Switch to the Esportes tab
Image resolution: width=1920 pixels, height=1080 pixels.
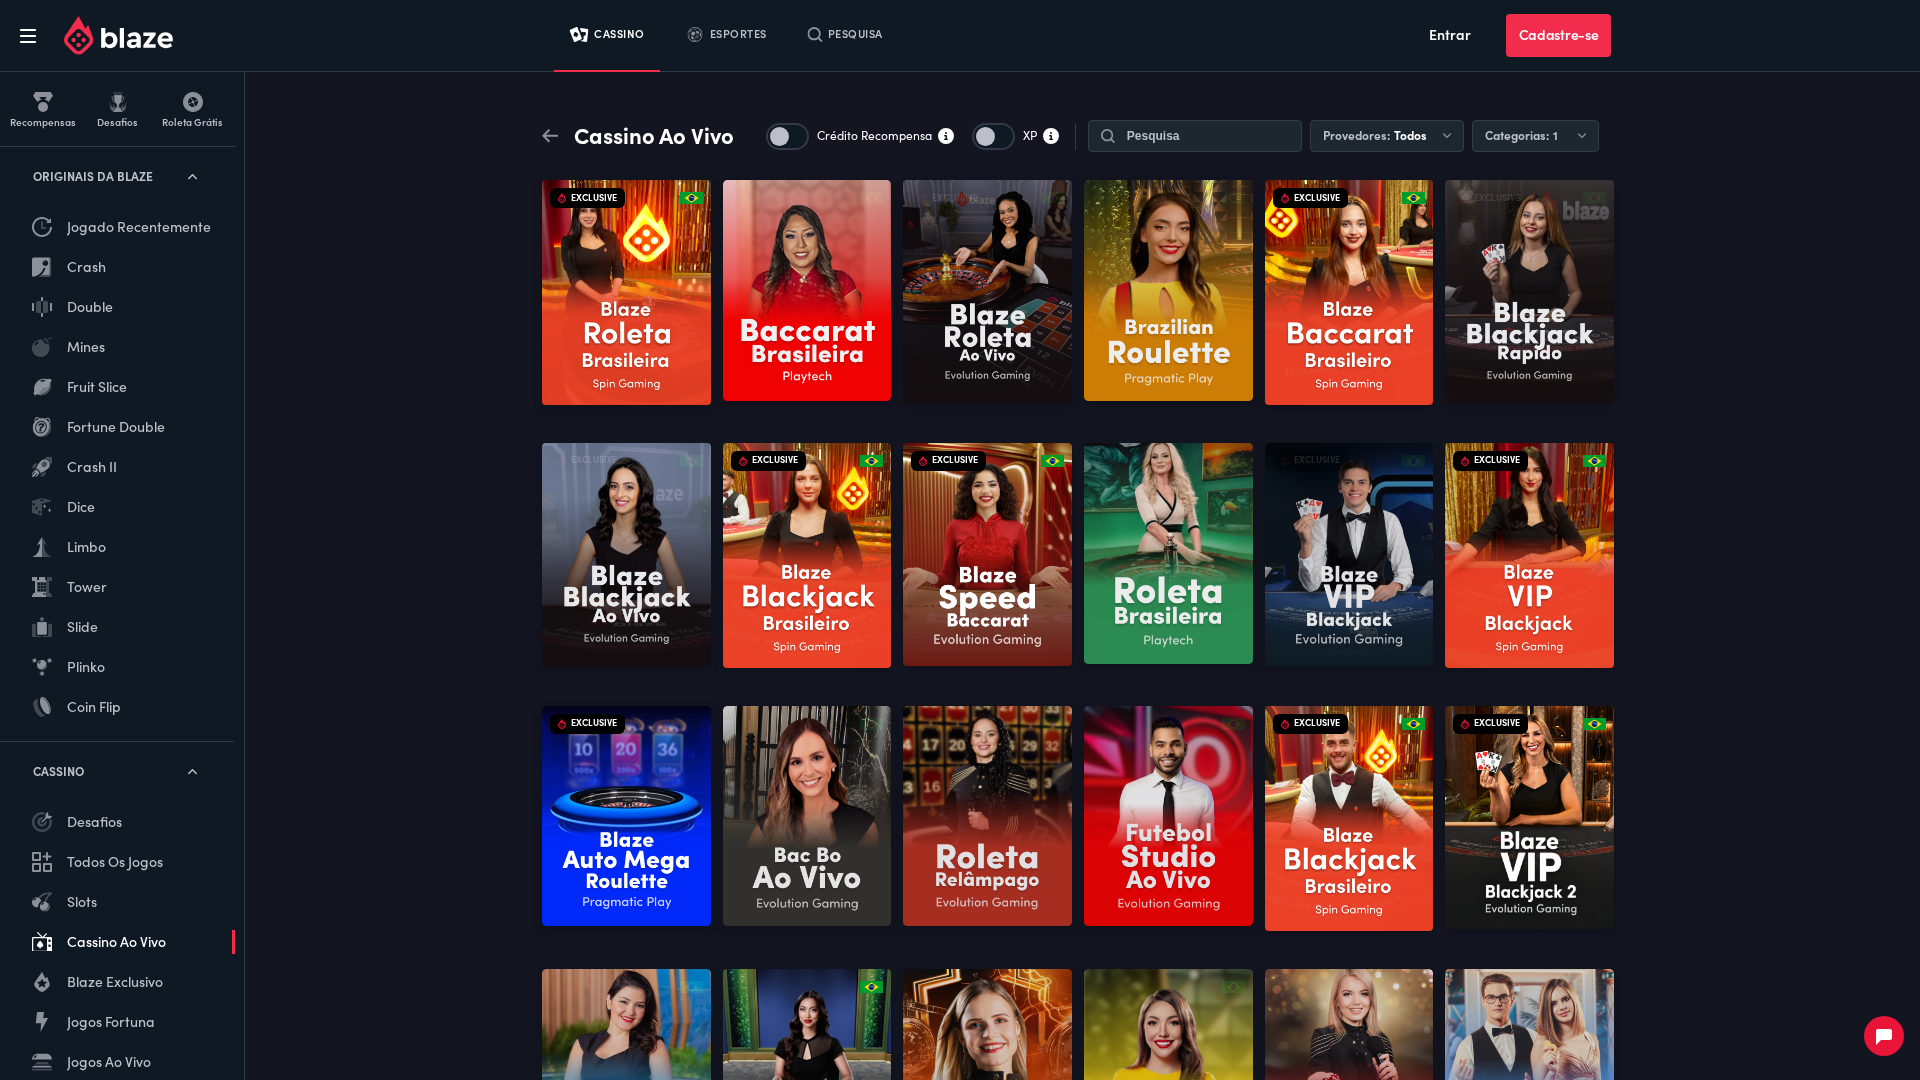click(727, 35)
